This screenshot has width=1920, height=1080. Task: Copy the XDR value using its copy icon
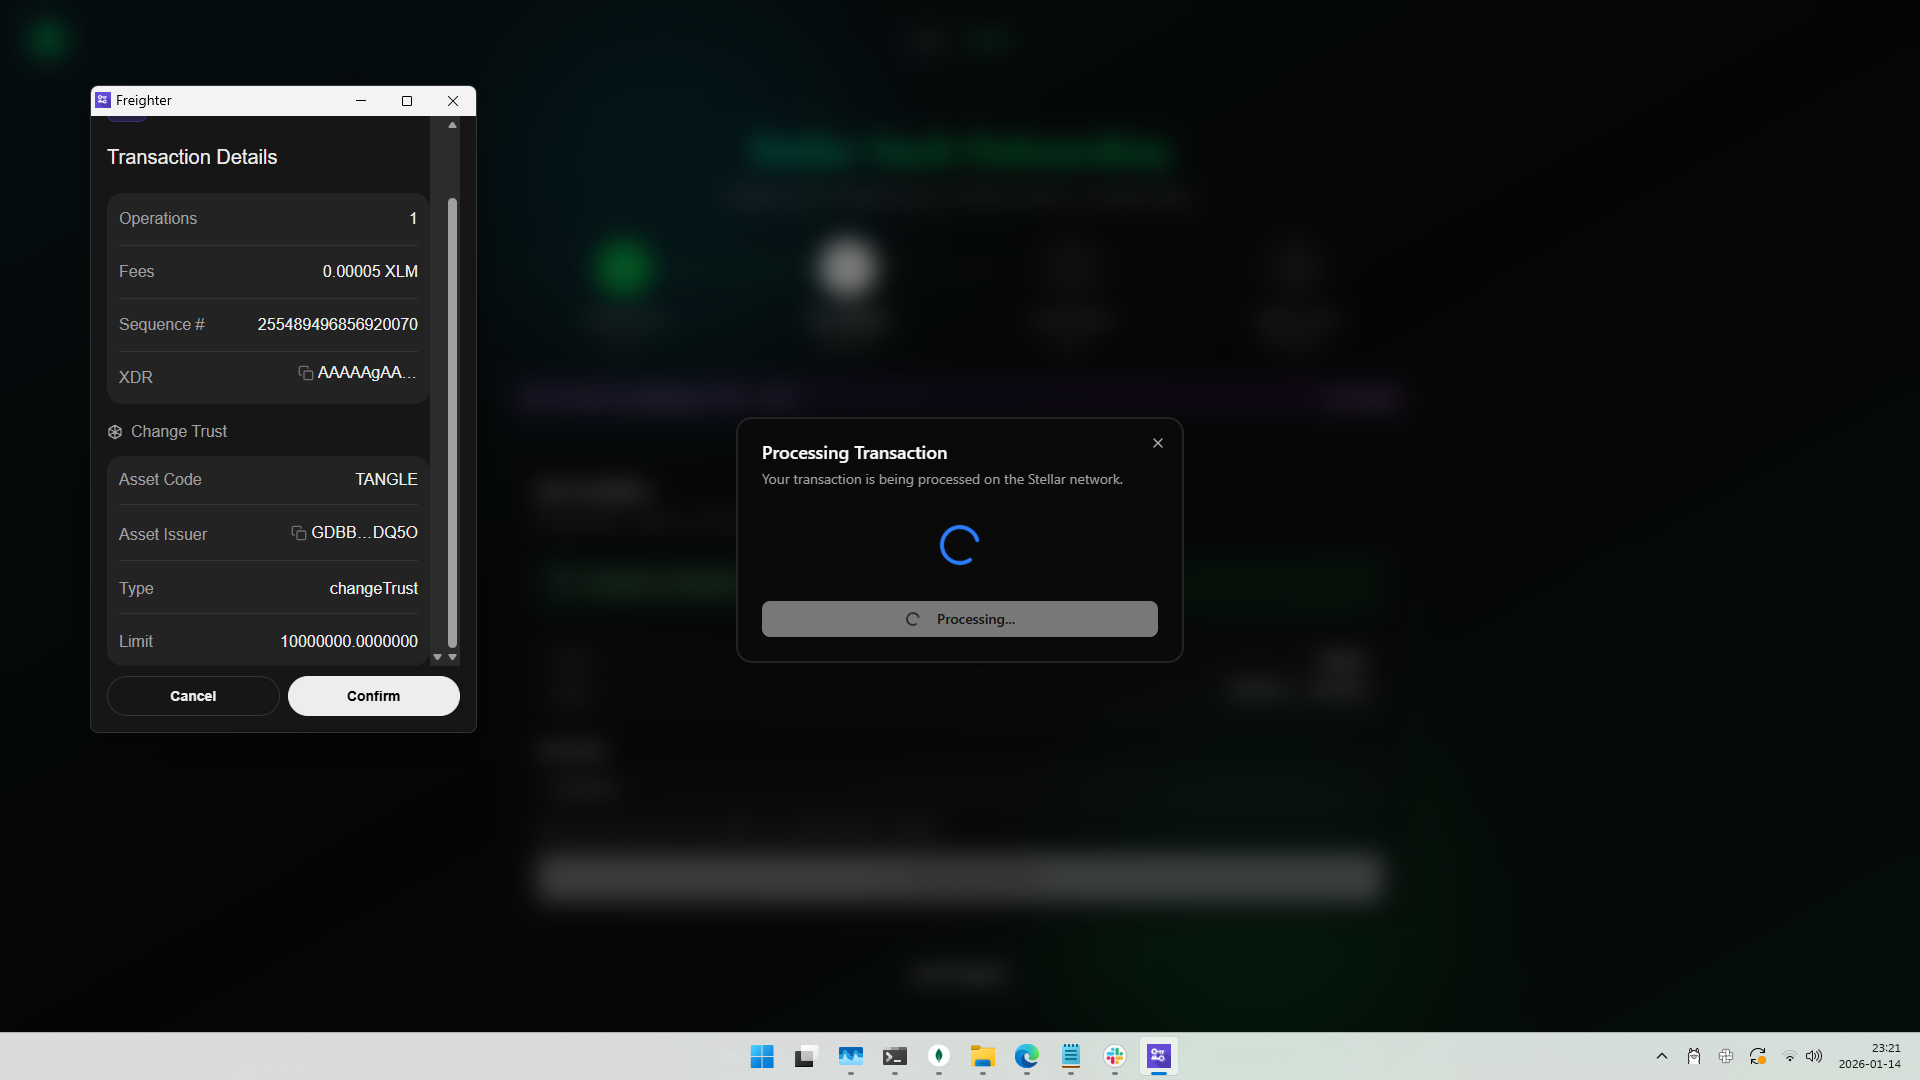coord(304,373)
